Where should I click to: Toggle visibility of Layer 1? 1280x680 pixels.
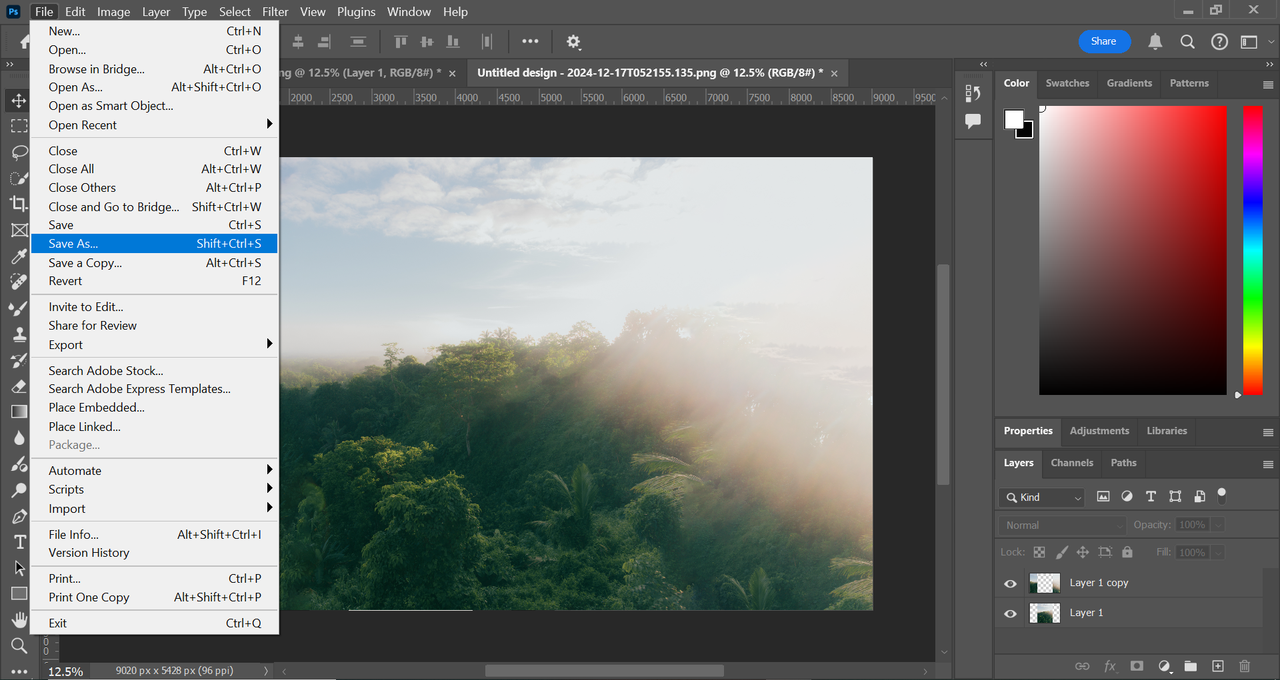[1010, 614]
